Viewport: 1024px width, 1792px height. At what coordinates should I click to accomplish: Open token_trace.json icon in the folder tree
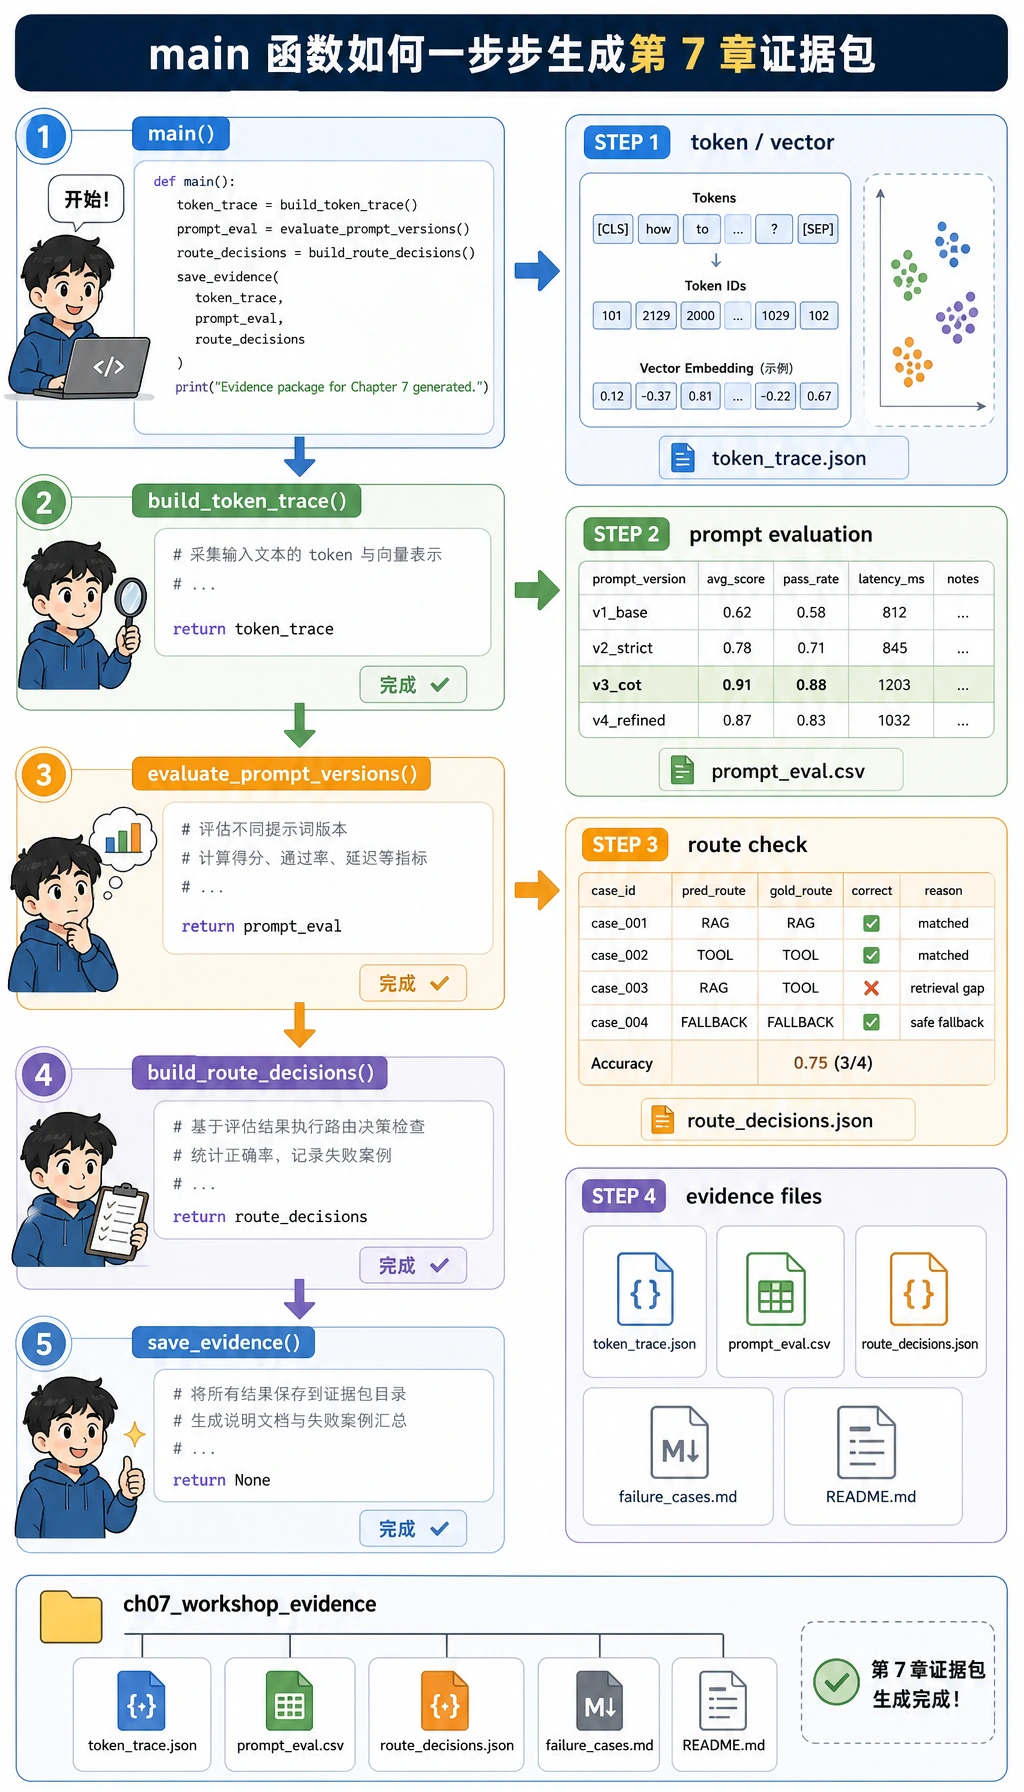tap(142, 1701)
